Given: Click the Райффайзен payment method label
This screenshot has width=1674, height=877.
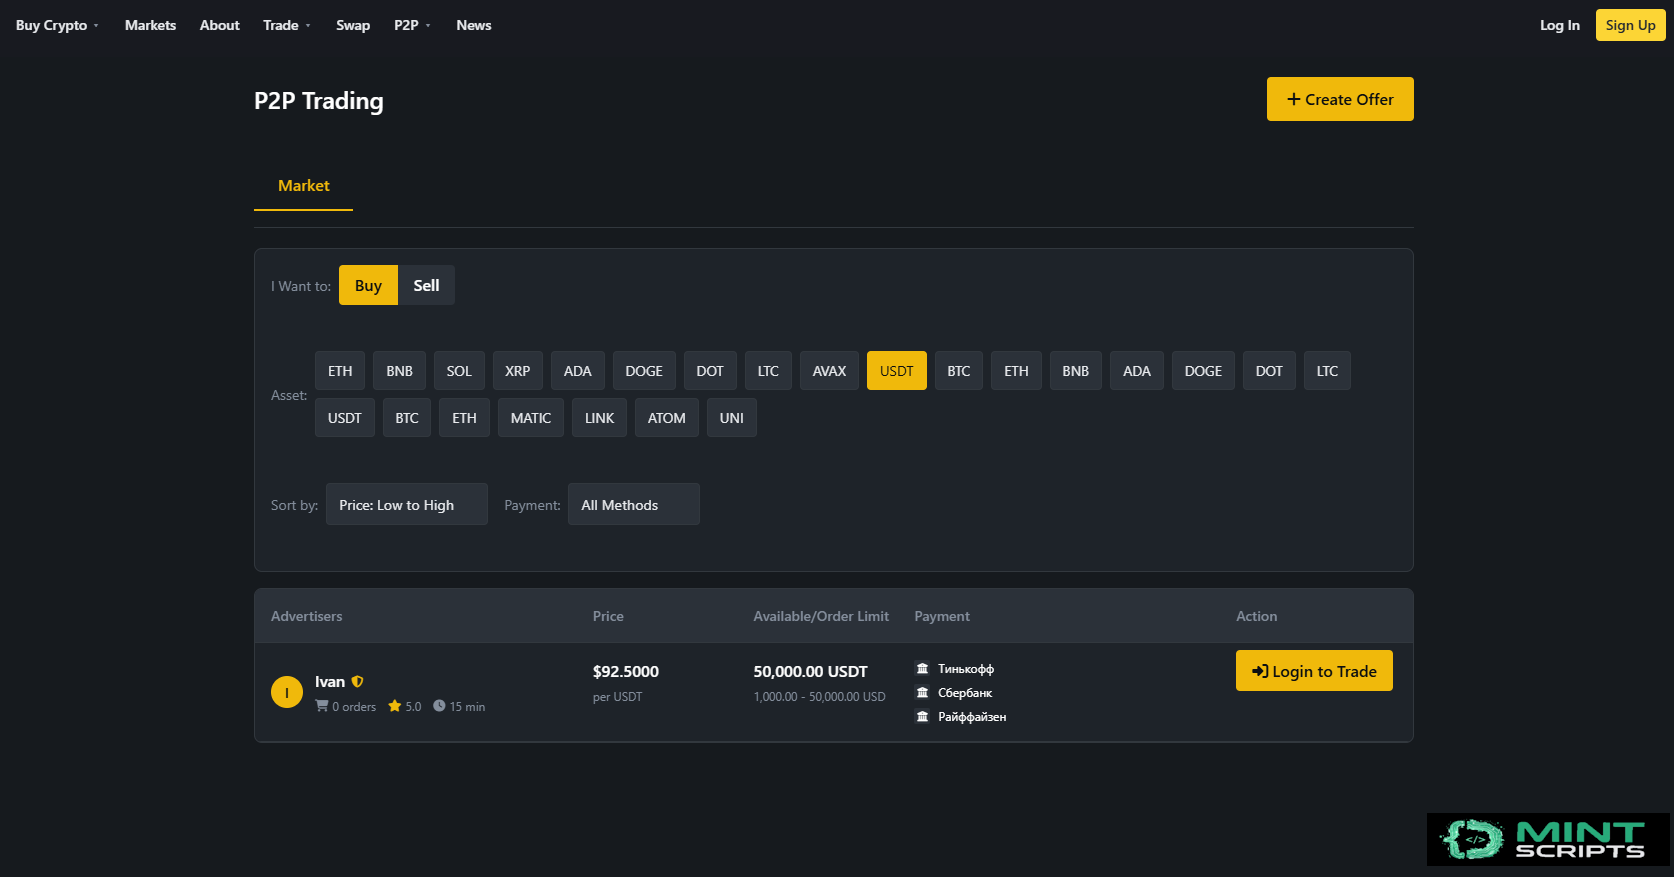Looking at the screenshot, I should 972,717.
